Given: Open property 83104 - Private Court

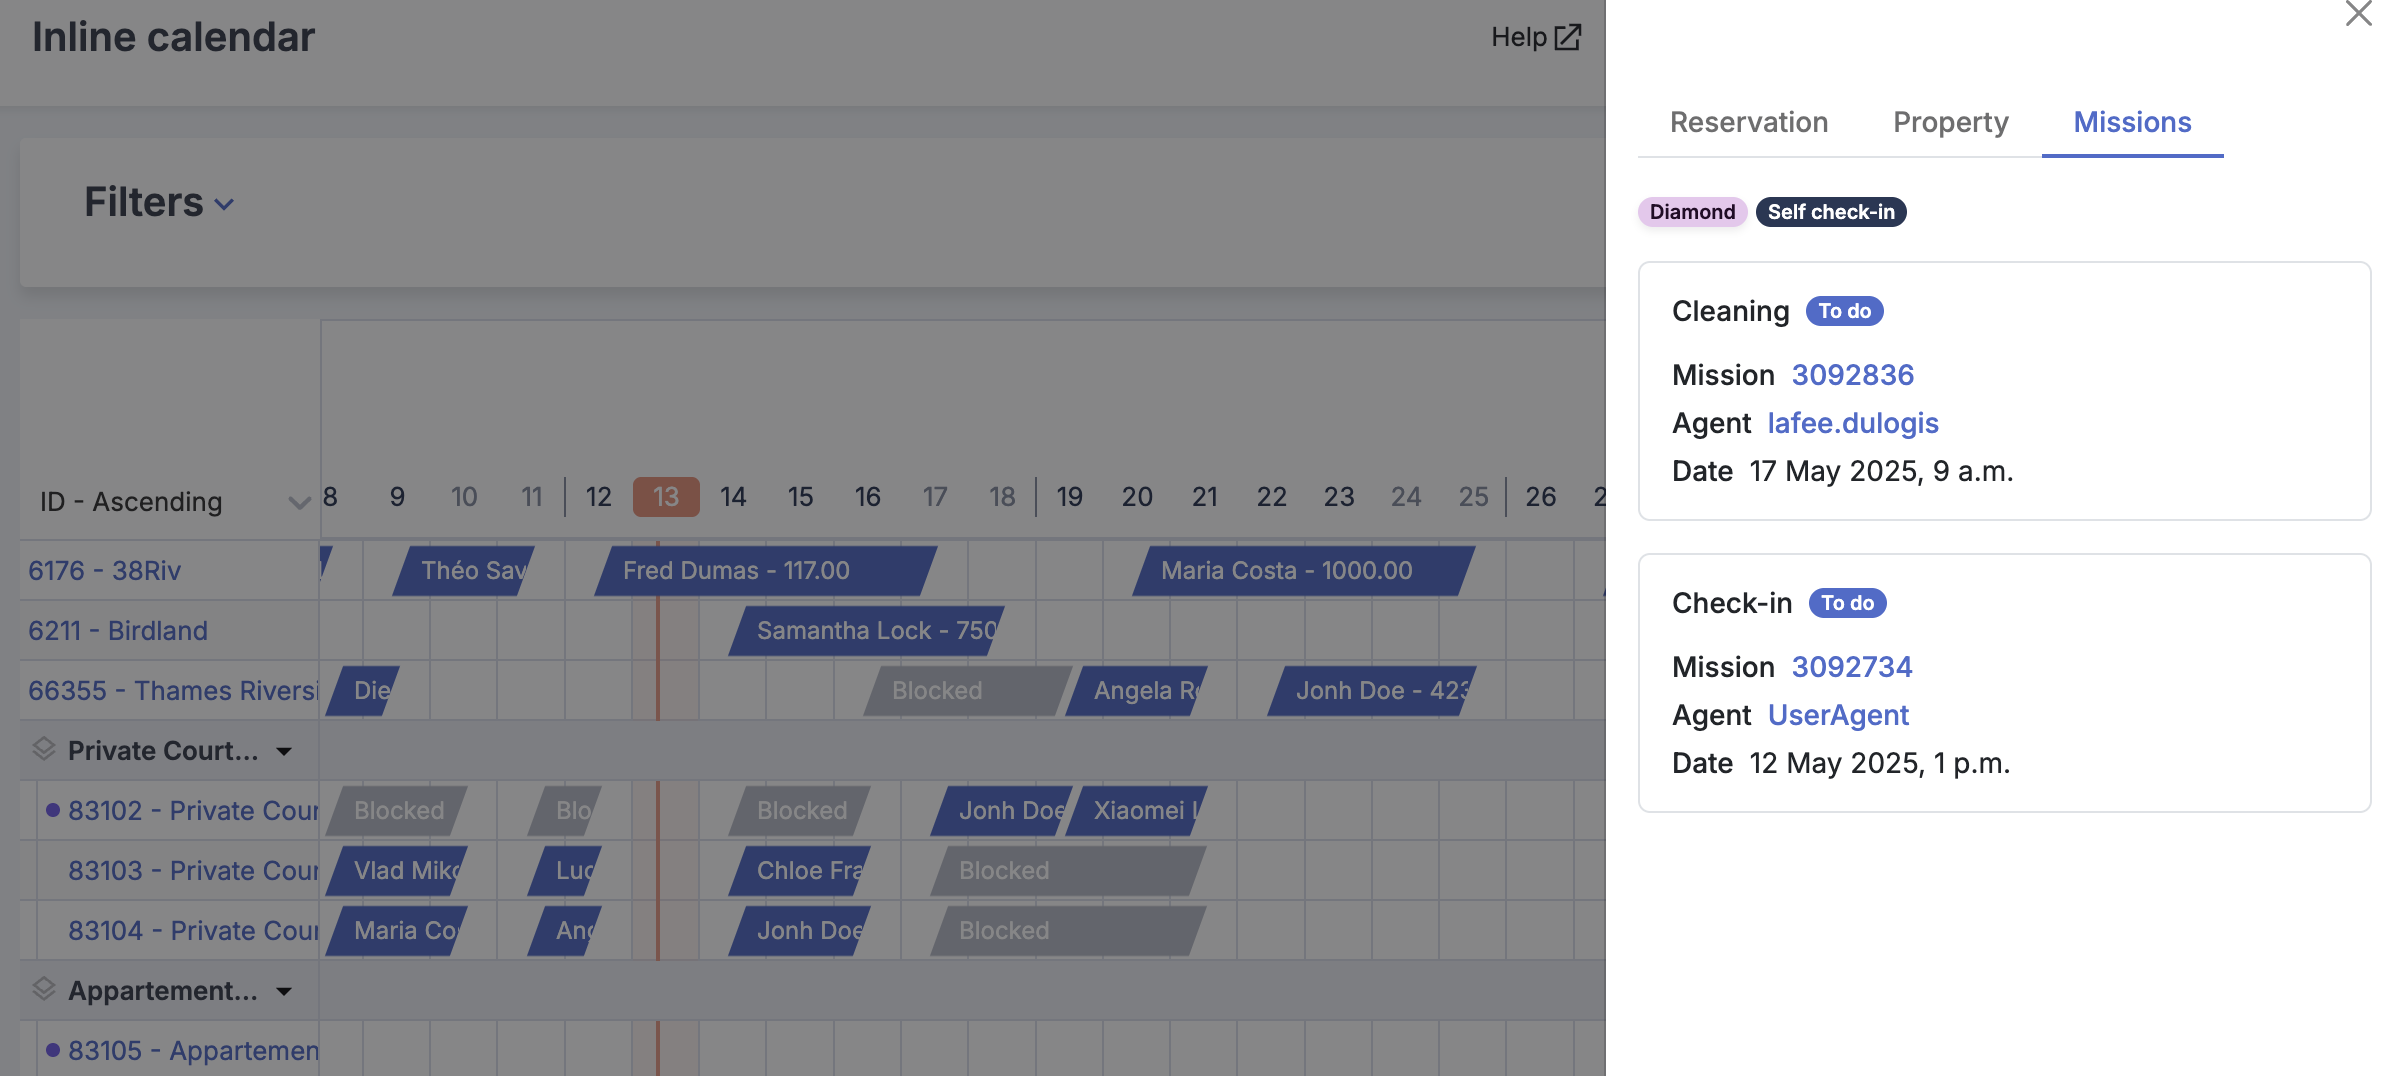Looking at the screenshot, I should (193, 931).
